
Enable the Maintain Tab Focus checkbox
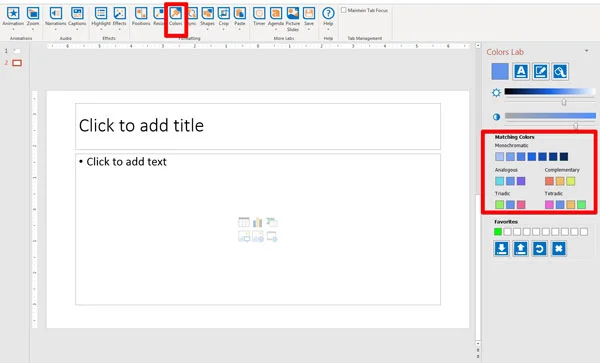click(344, 10)
